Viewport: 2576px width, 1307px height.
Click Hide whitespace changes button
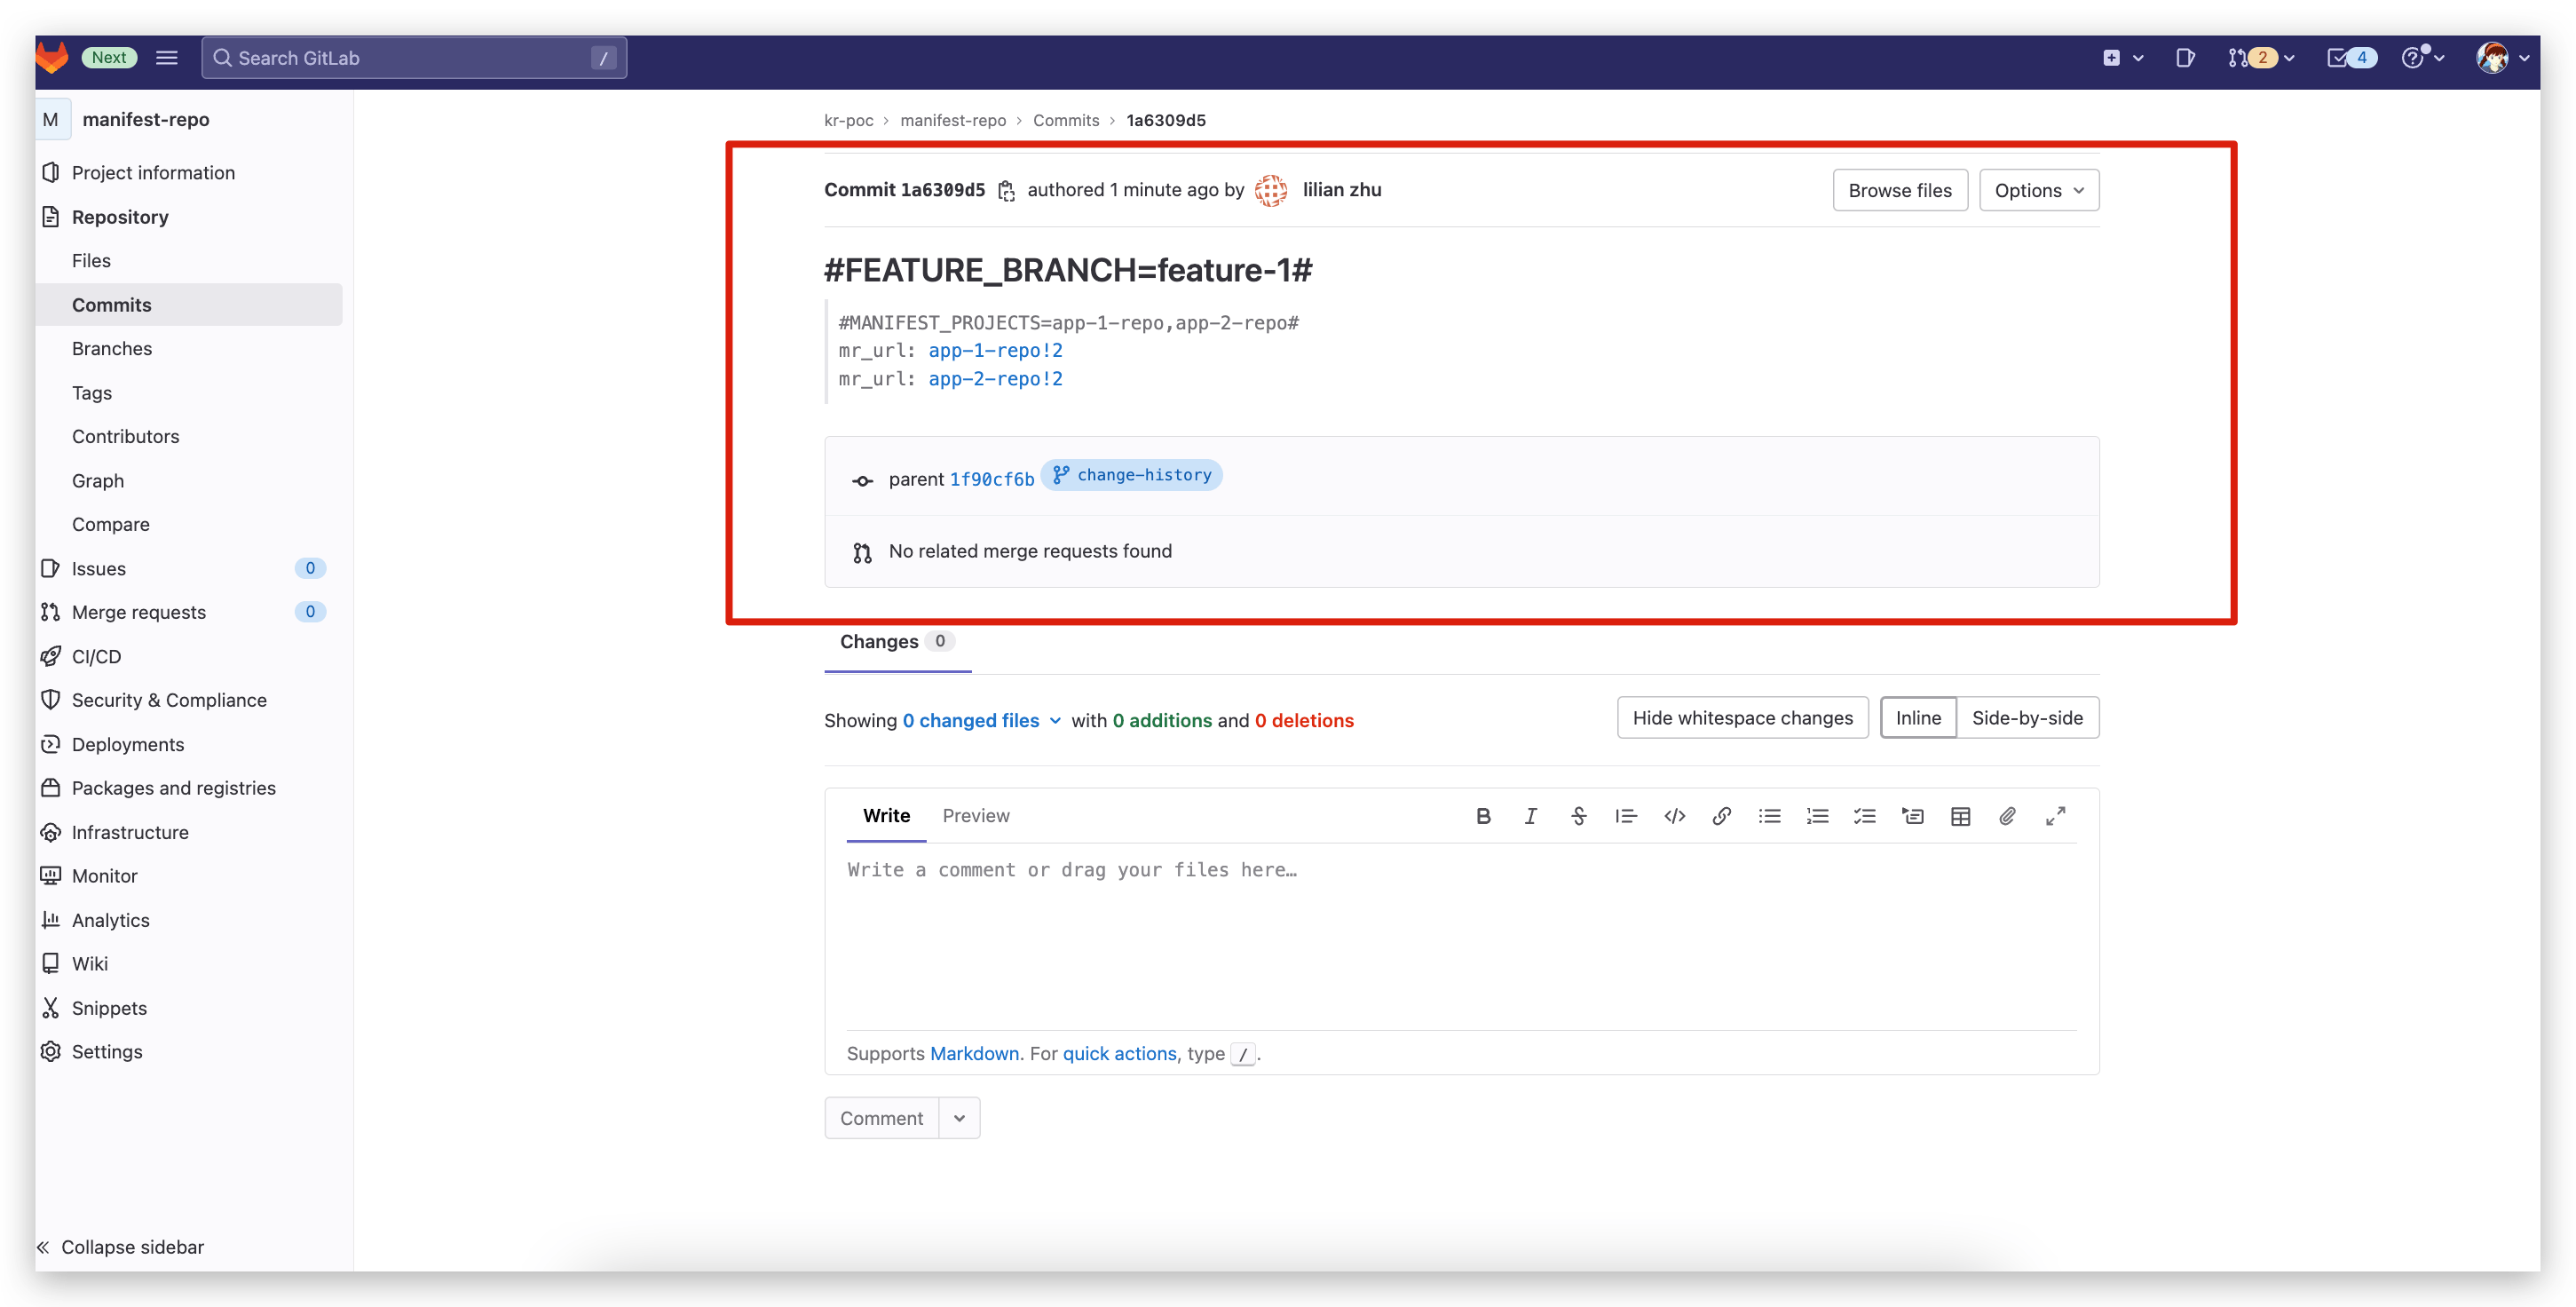1742,718
